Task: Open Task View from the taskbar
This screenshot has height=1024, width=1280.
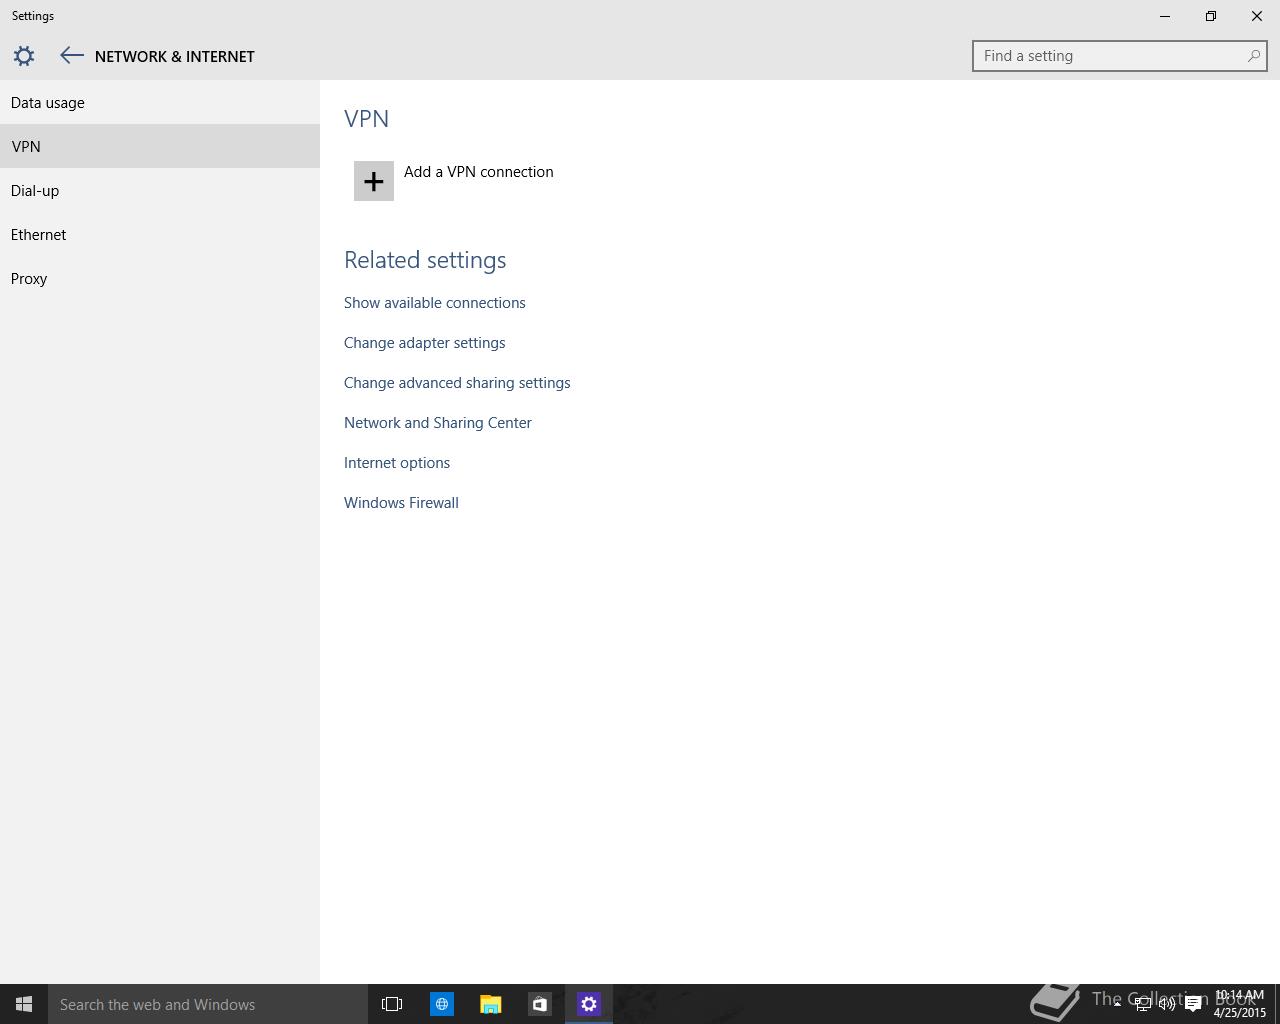Action: [392, 1004]
